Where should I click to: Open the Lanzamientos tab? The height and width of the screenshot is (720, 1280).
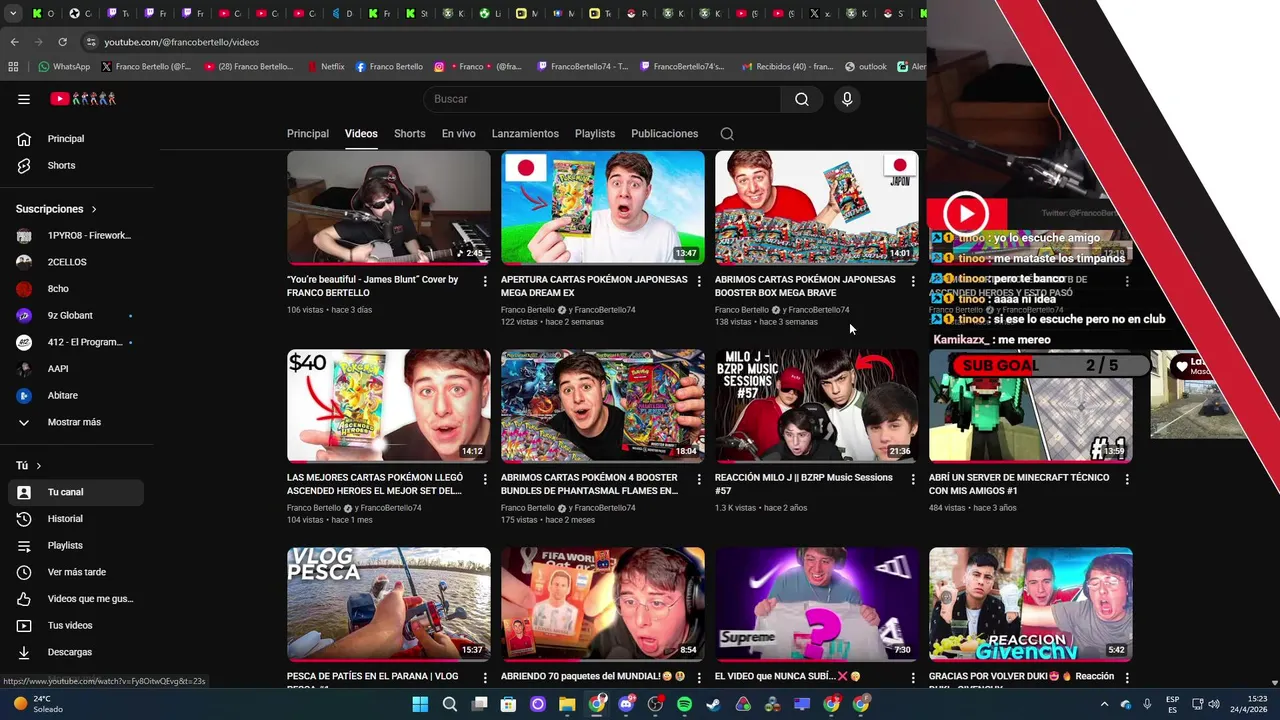pyautogui.click(x=525, y=134)
